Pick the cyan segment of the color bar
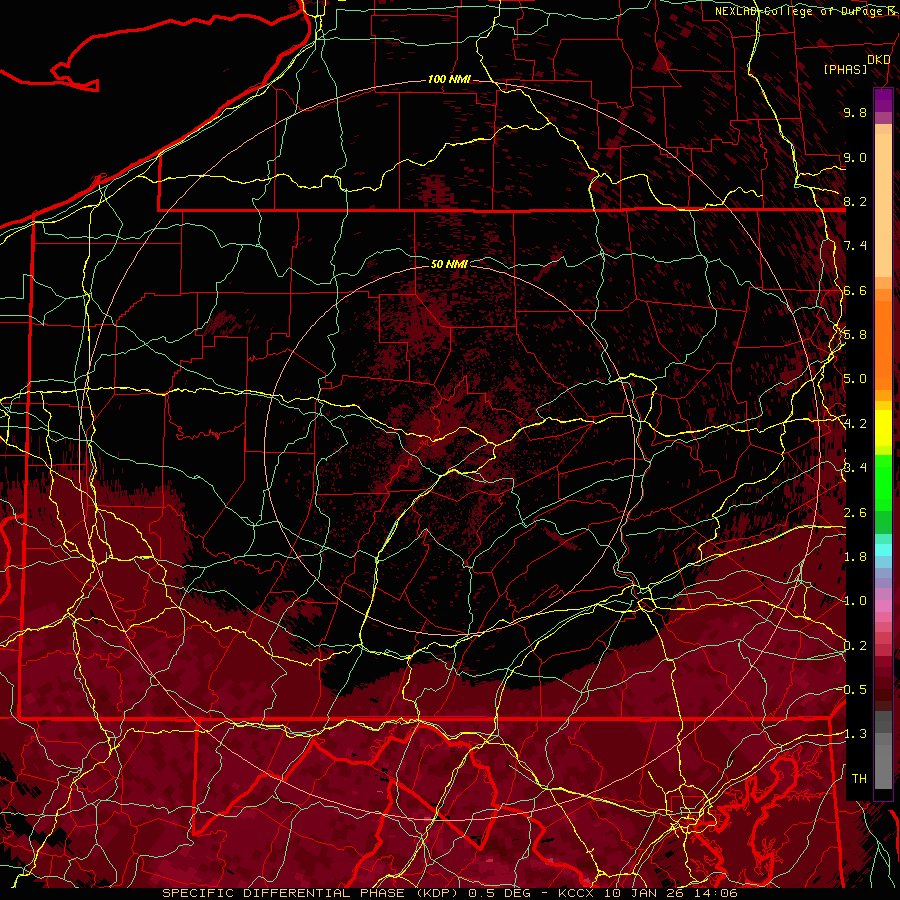 pyautogui.click(x=883, y=549)
